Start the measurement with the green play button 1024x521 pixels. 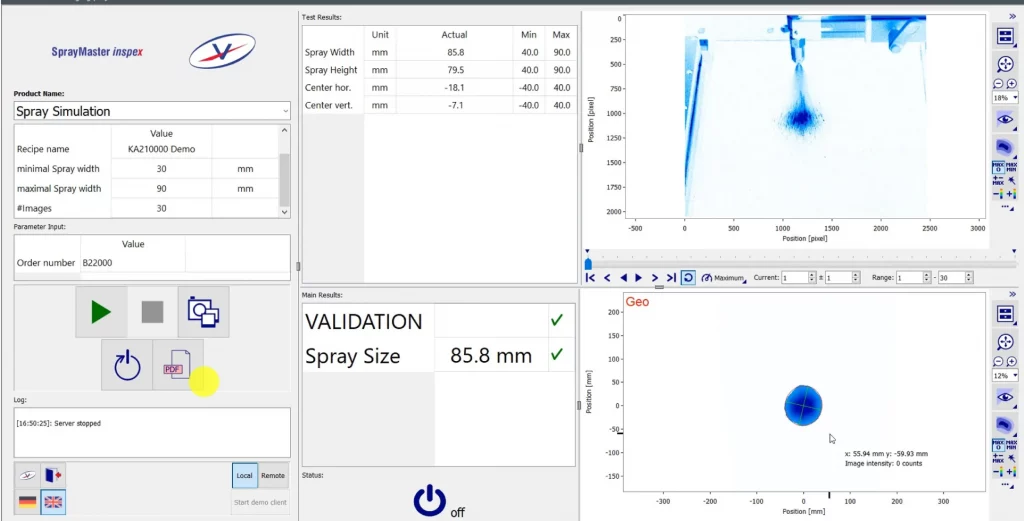[x=101, y=312]
